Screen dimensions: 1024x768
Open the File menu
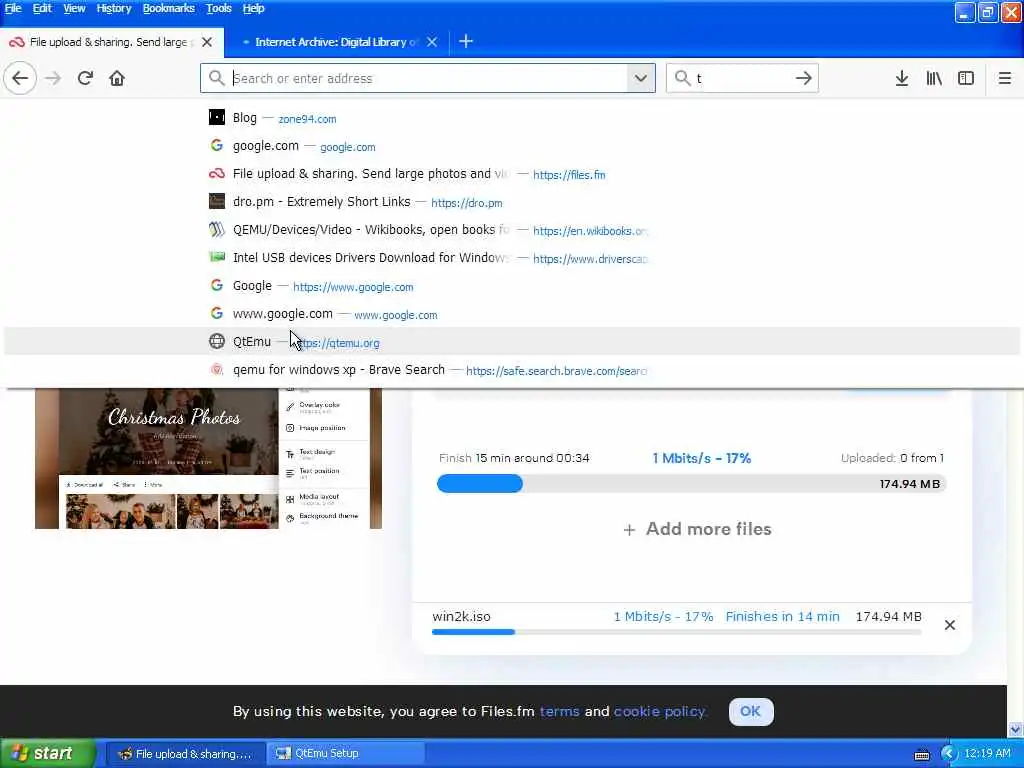[13, 8]
